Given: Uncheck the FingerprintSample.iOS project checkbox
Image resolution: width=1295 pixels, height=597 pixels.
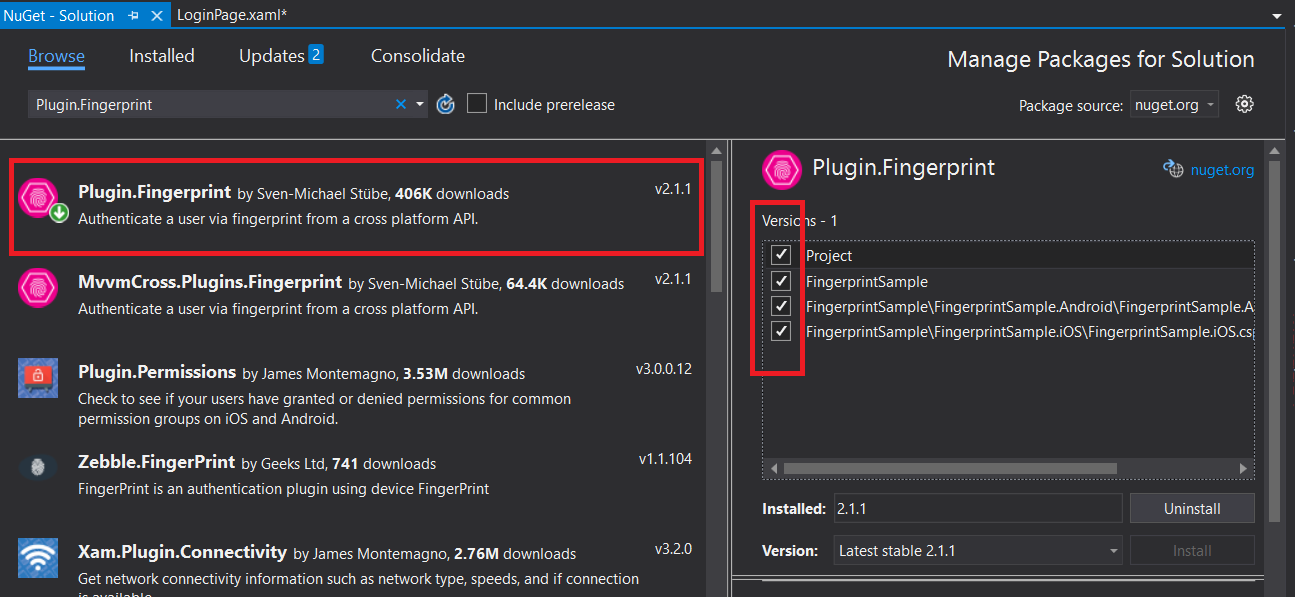Looking at the screenshot, I should click(x=781, y=331).
